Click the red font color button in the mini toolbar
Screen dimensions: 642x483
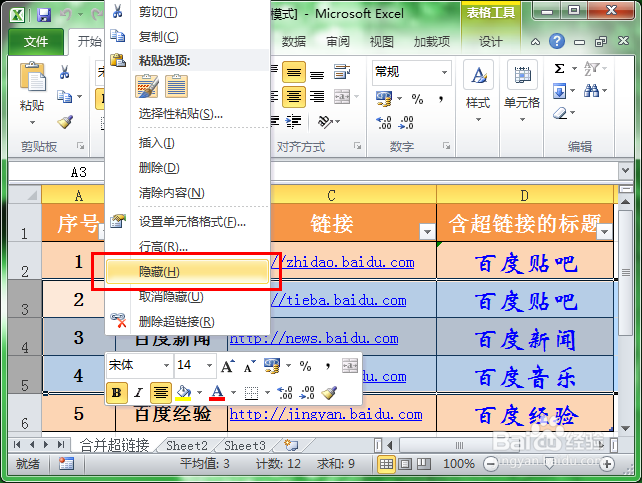click(x=217, y=393)
